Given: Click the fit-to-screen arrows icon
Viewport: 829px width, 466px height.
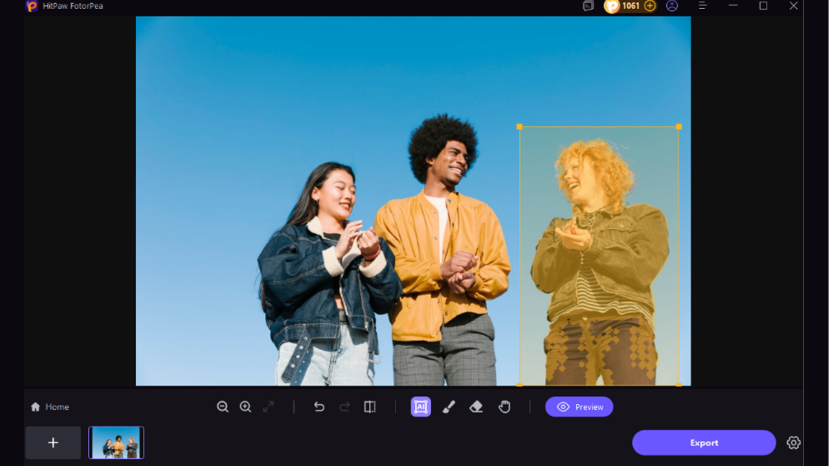Looking at the screenshot, I should (269, 407).
